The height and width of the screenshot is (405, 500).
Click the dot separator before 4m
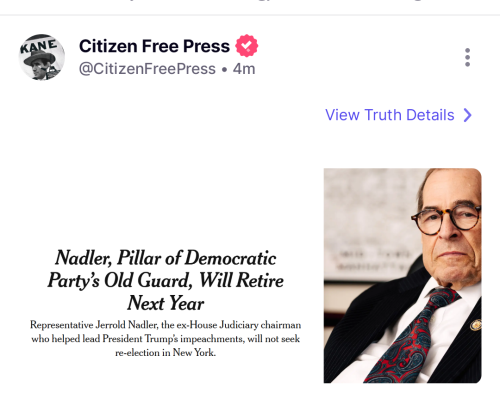[x=224, y=70]
